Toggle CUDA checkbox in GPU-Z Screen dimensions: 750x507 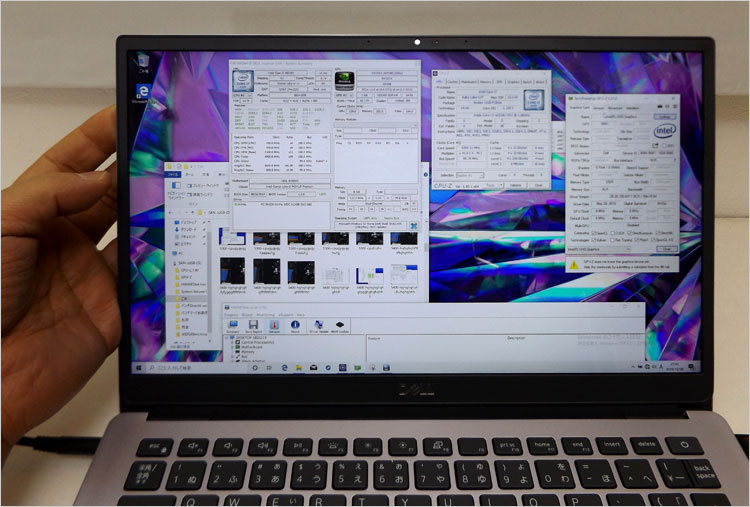point(614,233)
